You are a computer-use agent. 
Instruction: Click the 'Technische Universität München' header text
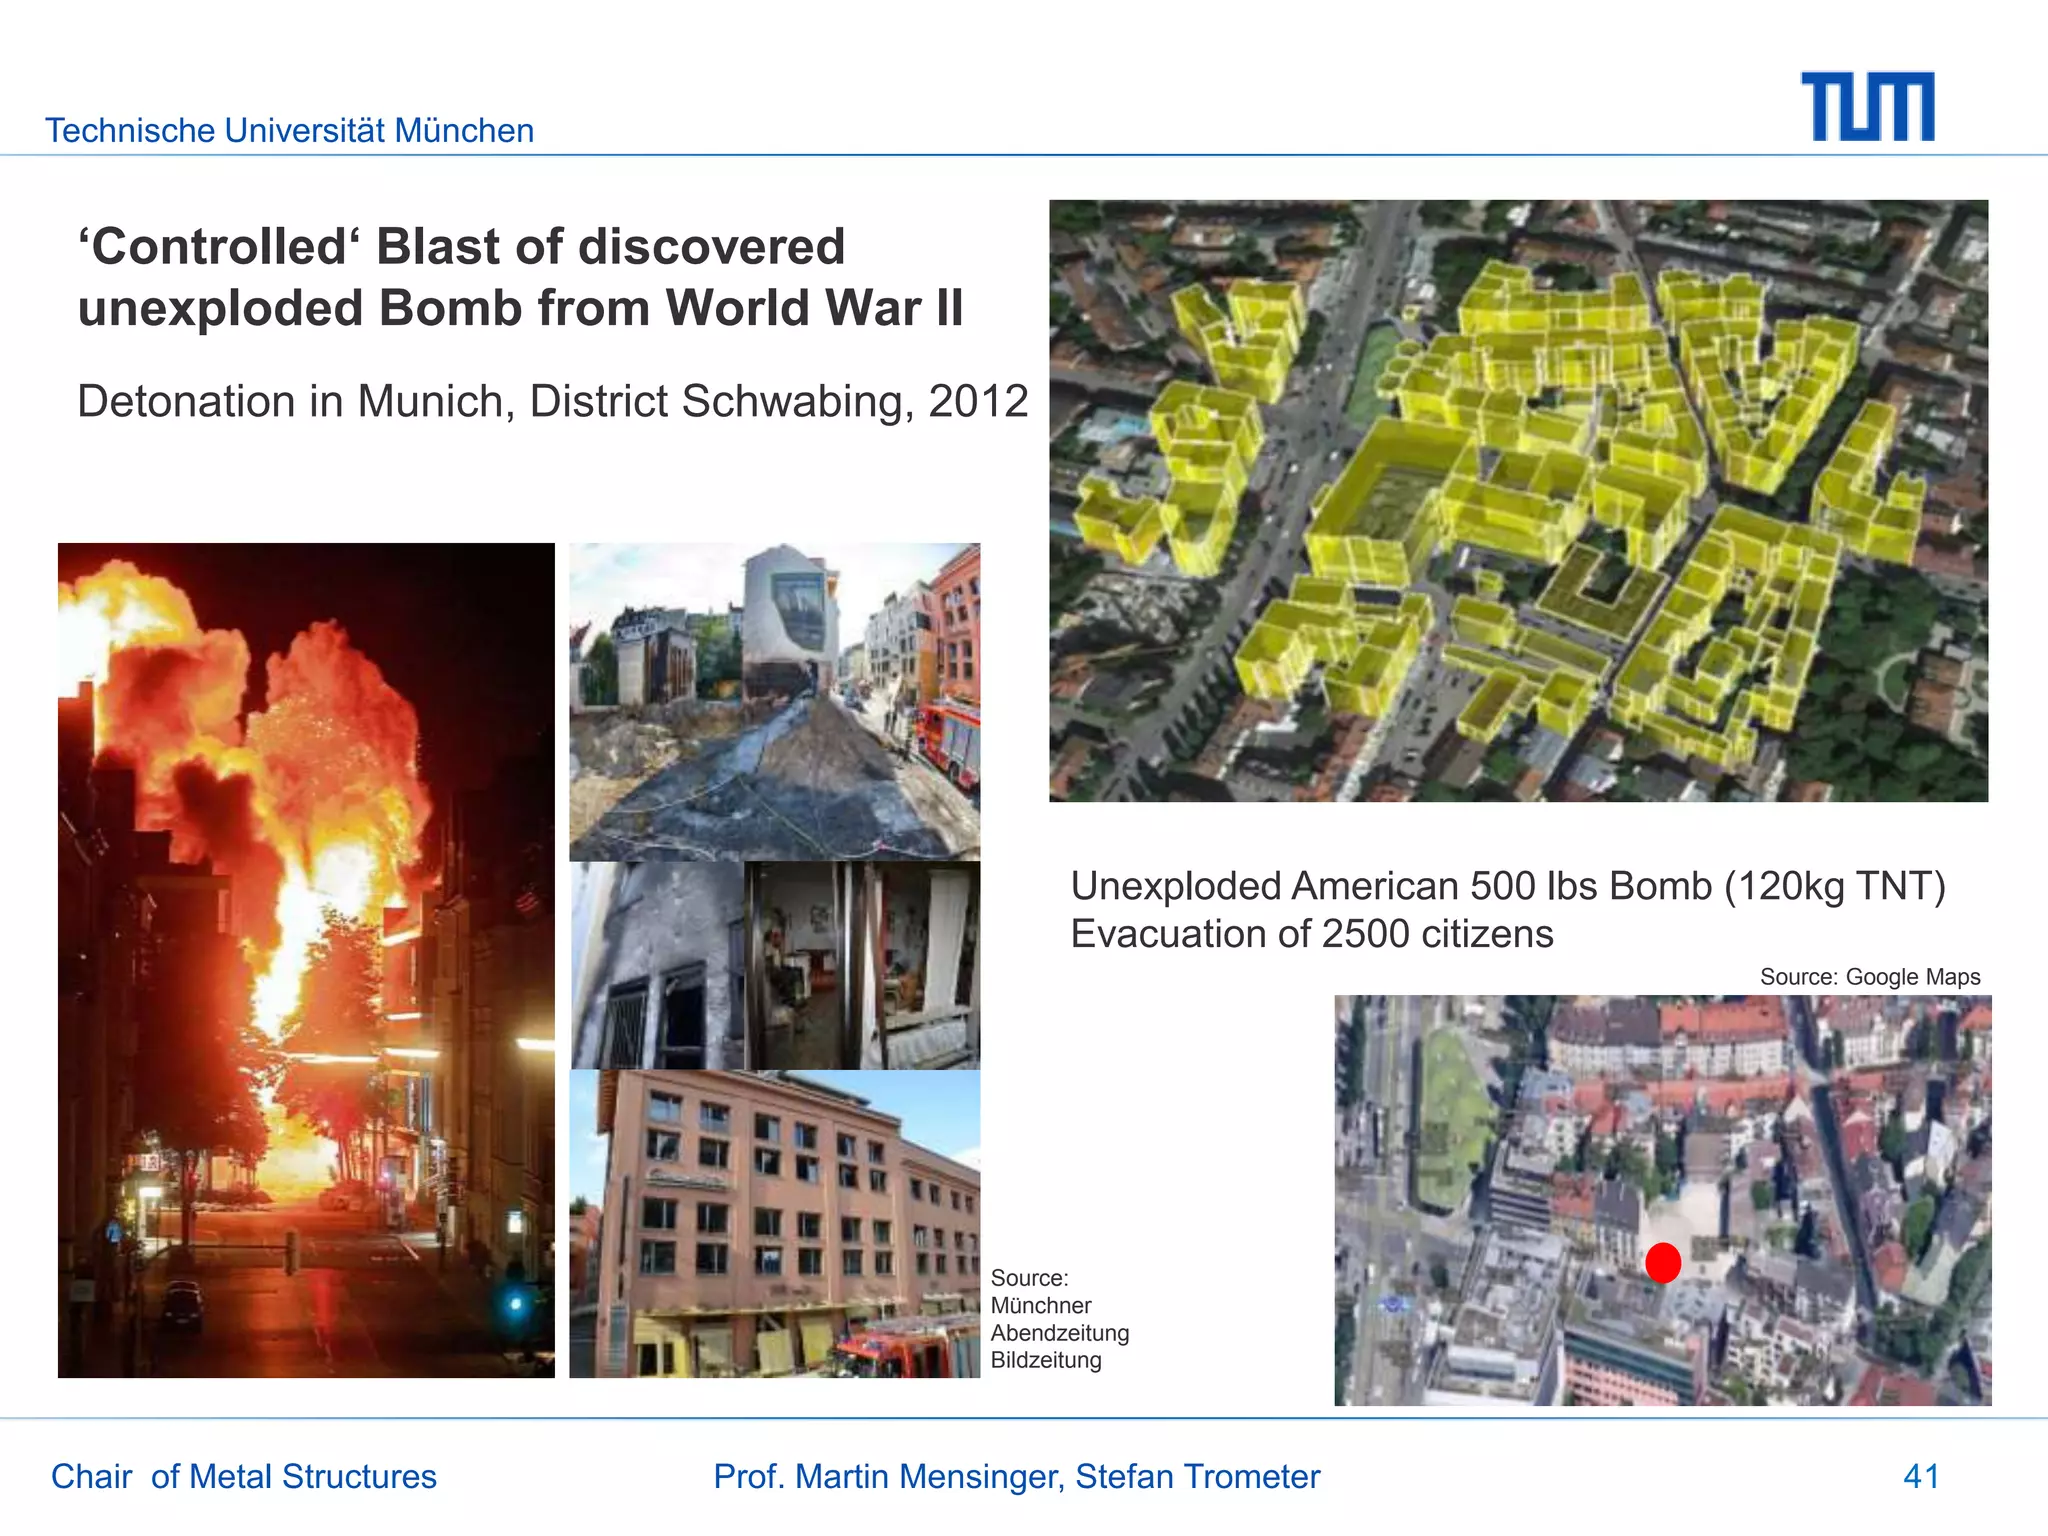coord(289,131)
